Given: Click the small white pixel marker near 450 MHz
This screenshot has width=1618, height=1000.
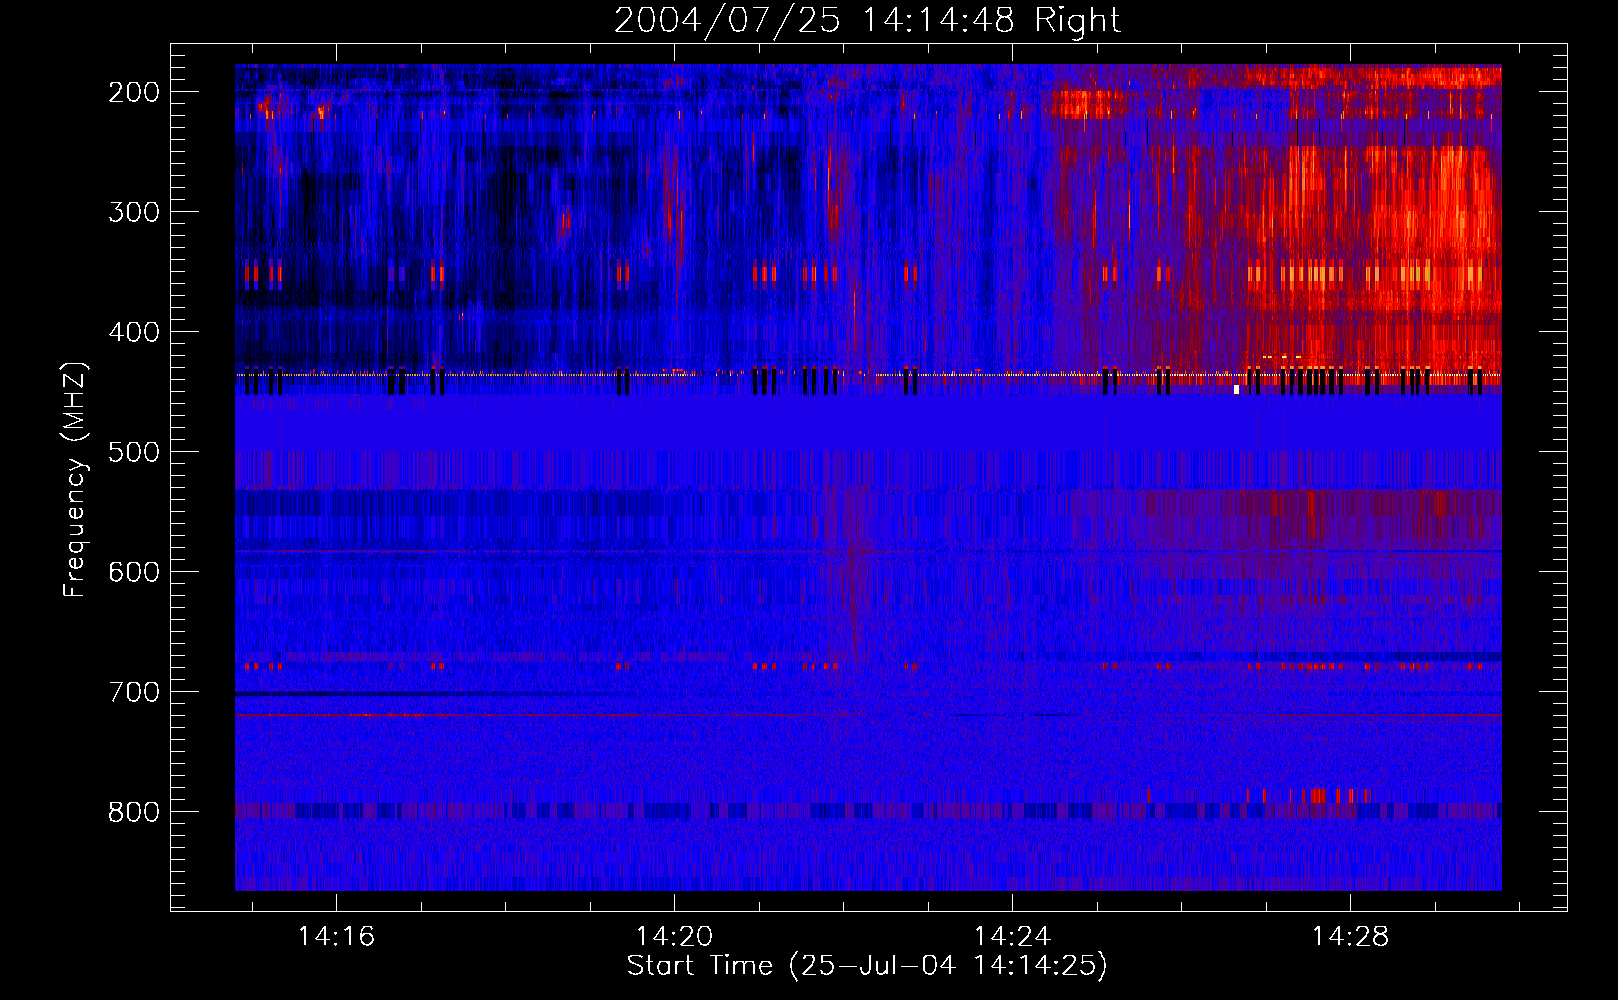Looking at the screenshot, I should 1237,390.
